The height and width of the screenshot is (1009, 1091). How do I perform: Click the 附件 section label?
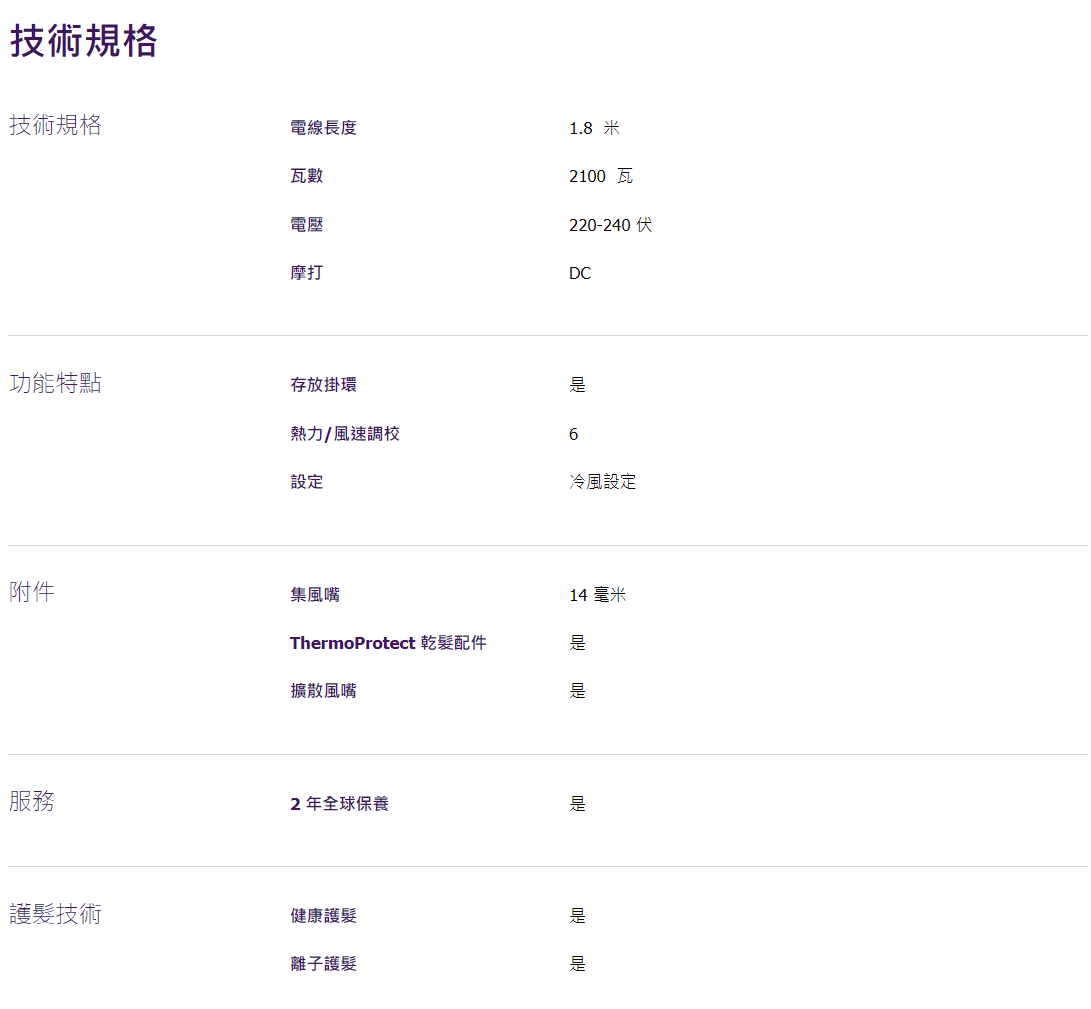coord(32,592)
